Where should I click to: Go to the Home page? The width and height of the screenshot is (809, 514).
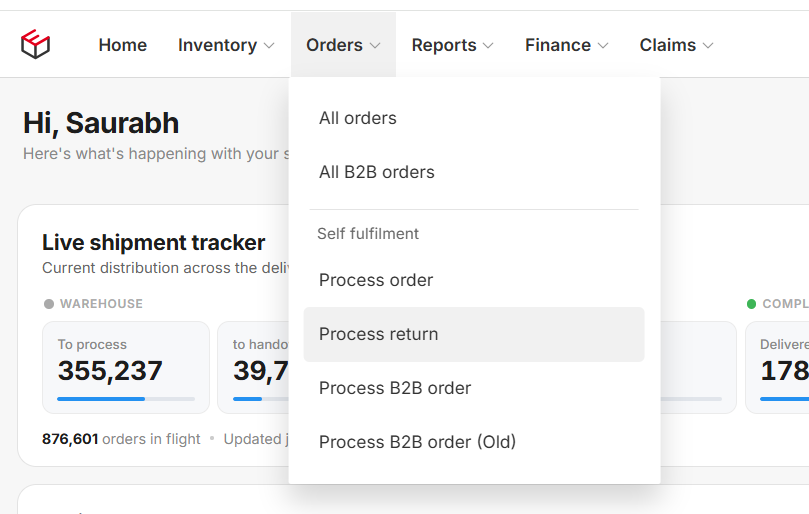123,45
